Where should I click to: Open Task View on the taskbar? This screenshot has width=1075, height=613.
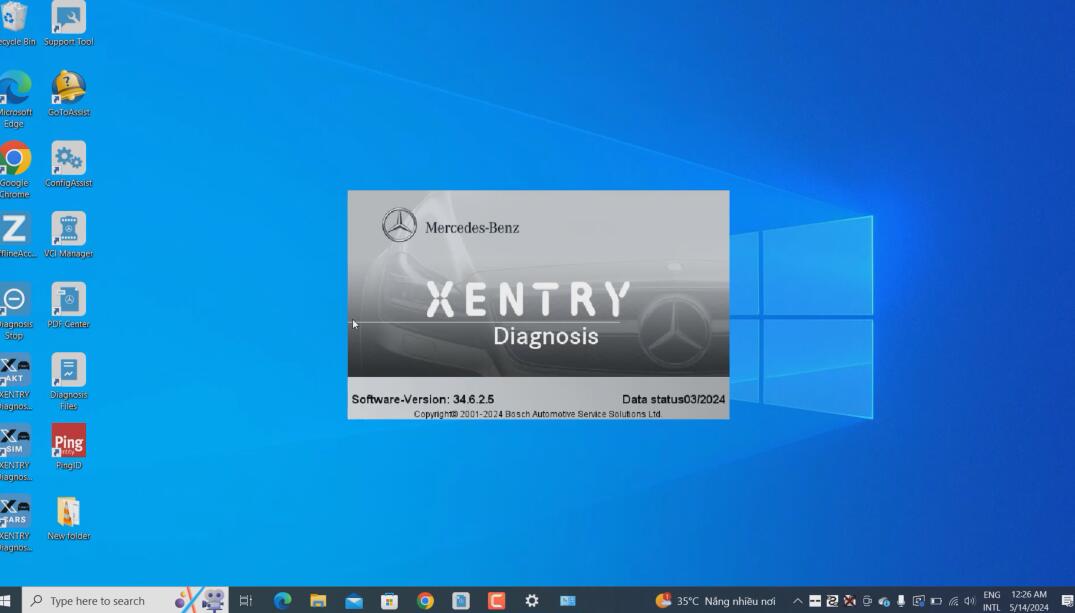point(245,601)
